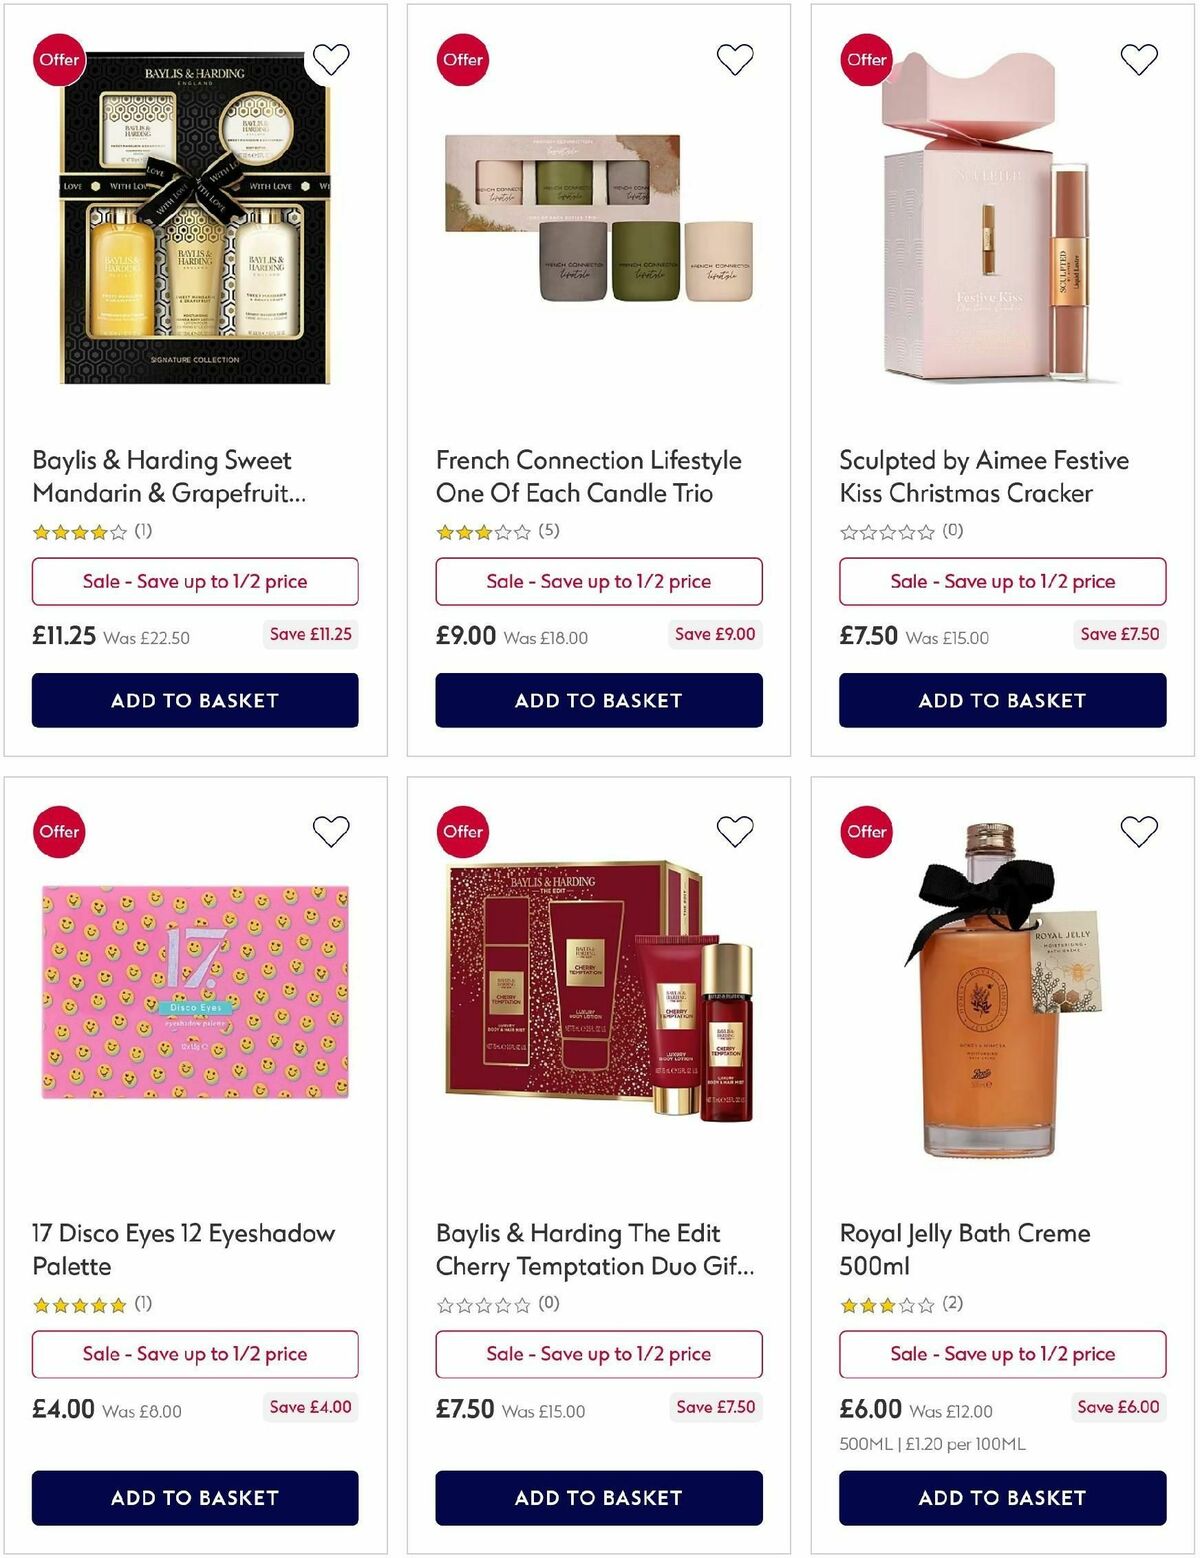Viewport: 1200px width, 1558px height.
Task: Click the heart icon on Baylis & Harding Sweet Mandarin
Action: point(331,58)
